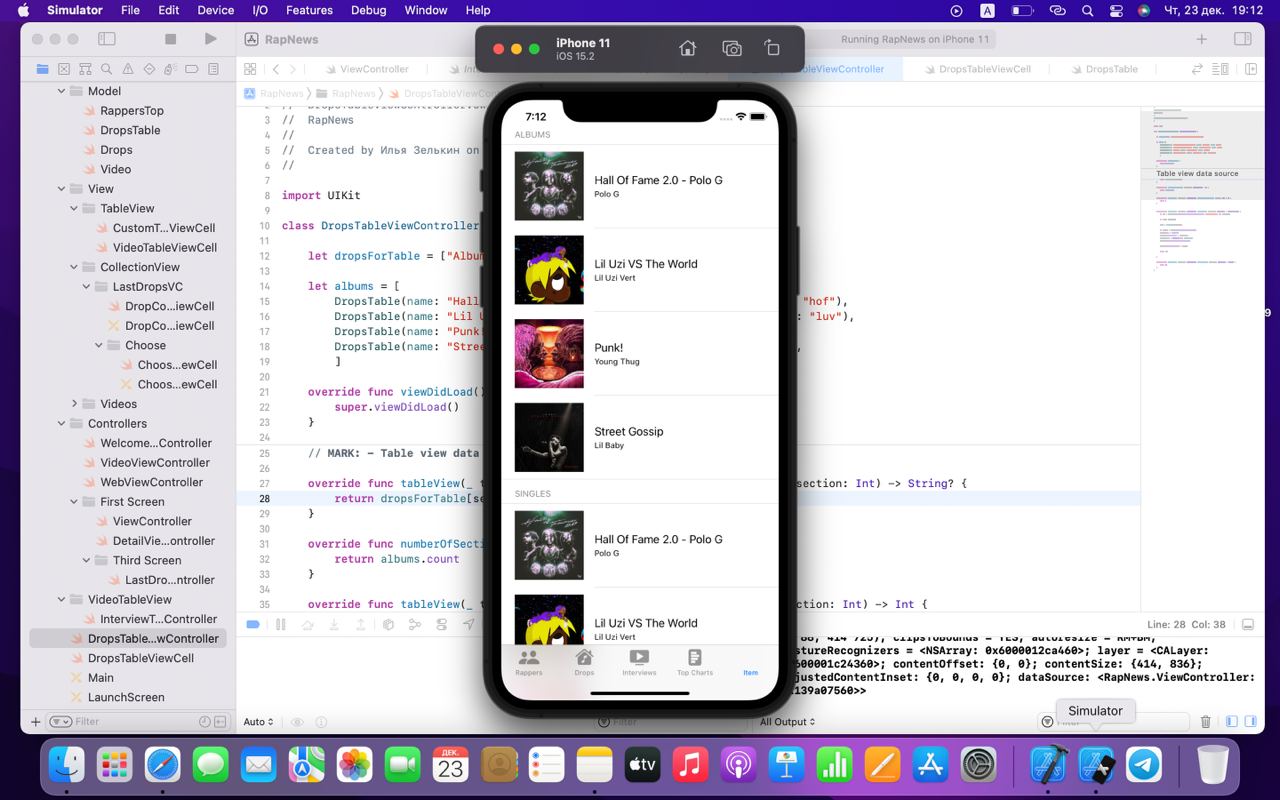Open the Debug menu in menu bar
The width and height of the screenshot is (1280, 800).
[x=368, y=10]
